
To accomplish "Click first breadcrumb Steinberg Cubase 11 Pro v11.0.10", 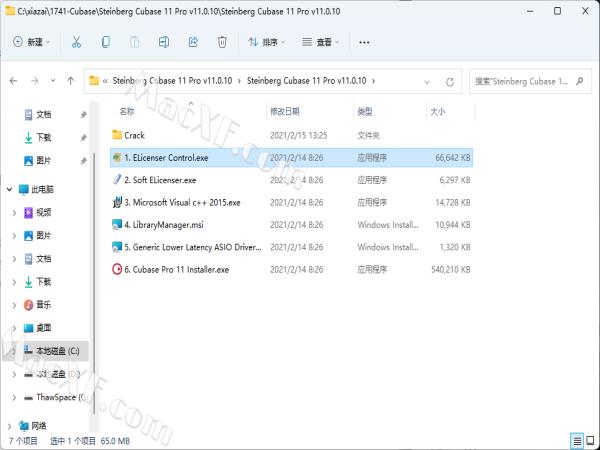I will click(x=172, y=81).
